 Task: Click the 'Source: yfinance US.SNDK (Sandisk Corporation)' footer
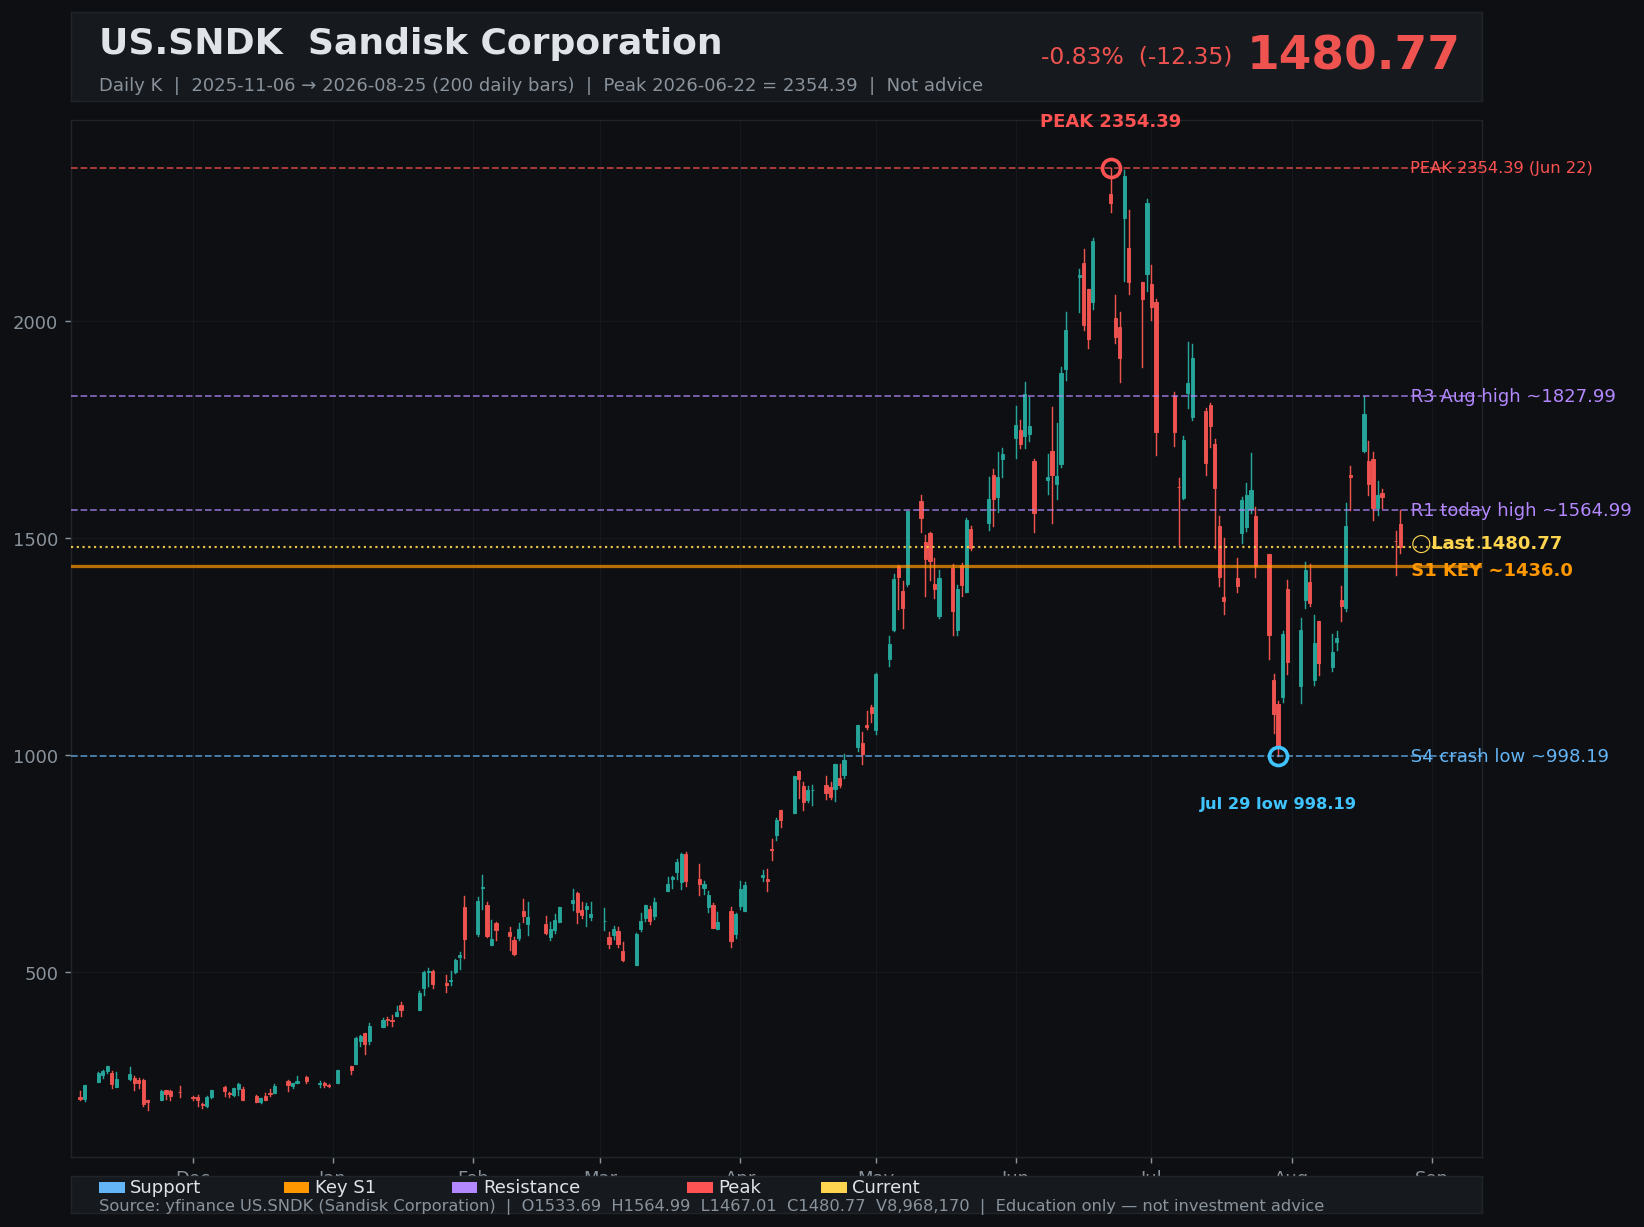pos(297,1206)
